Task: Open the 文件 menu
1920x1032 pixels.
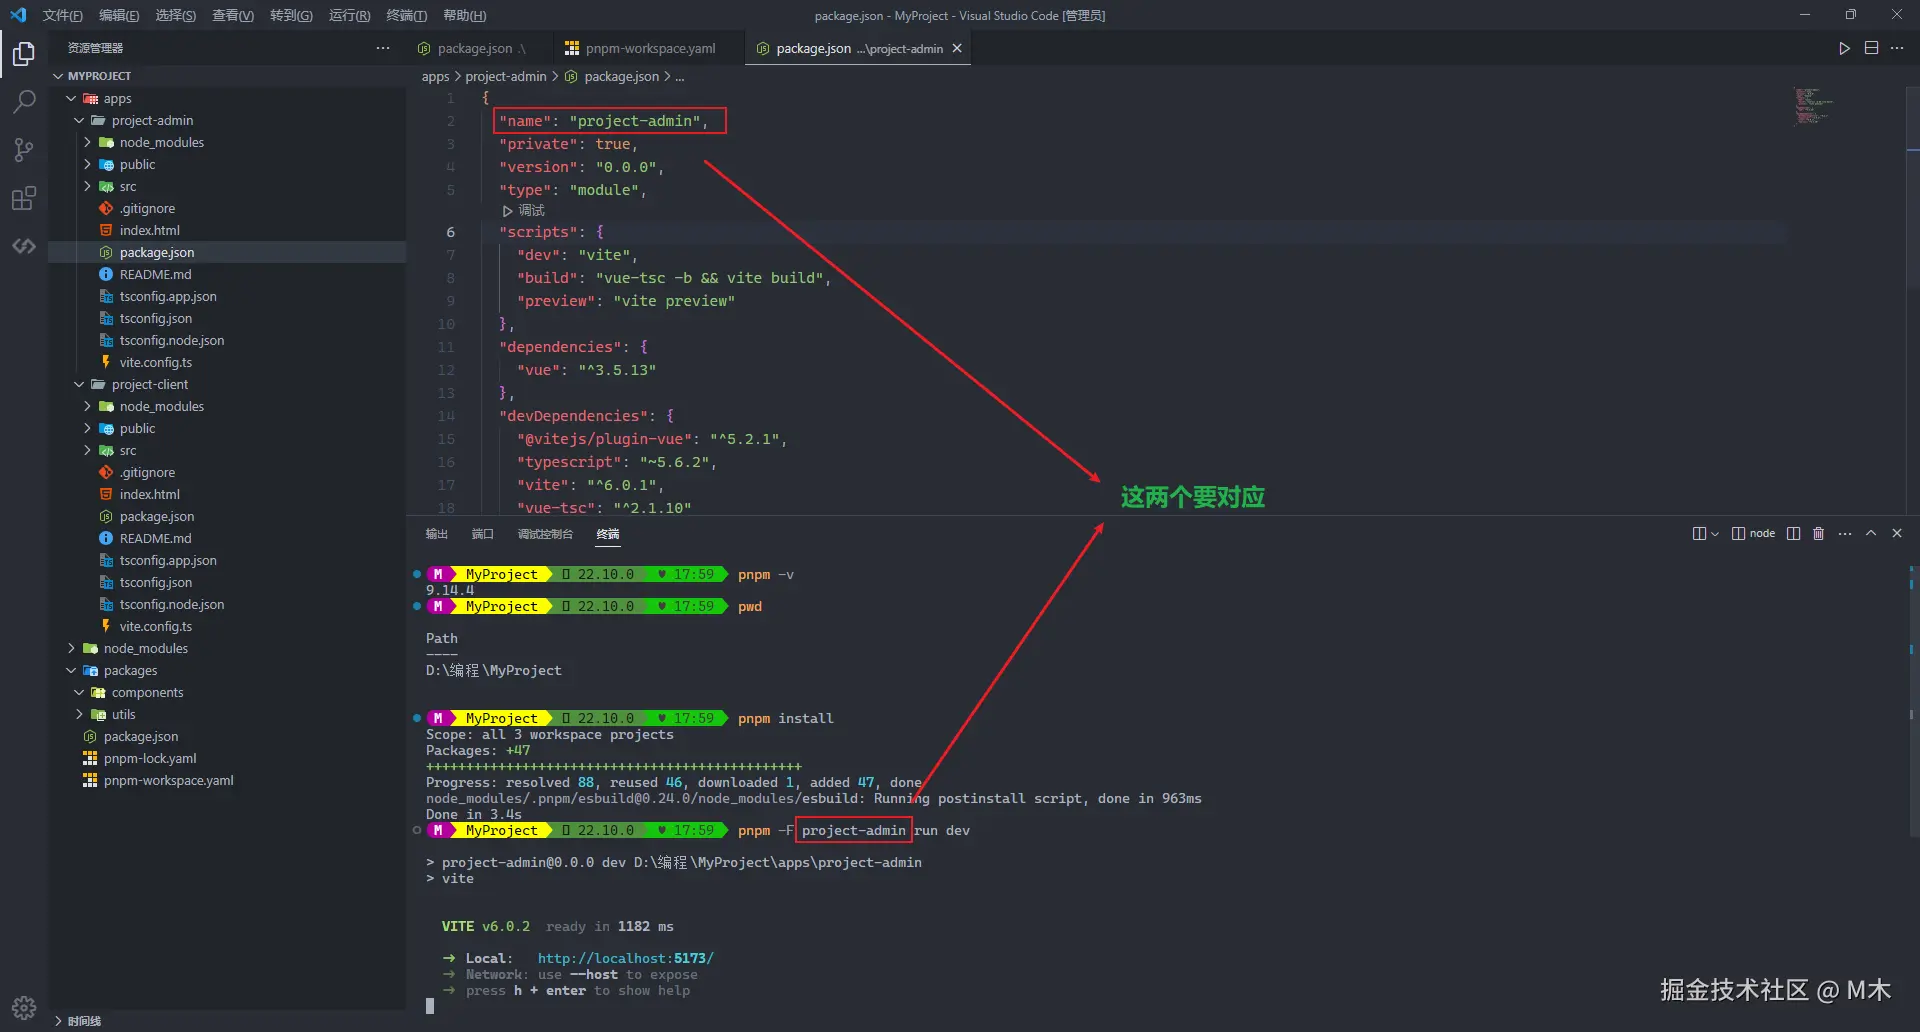Action: point(62,15)
